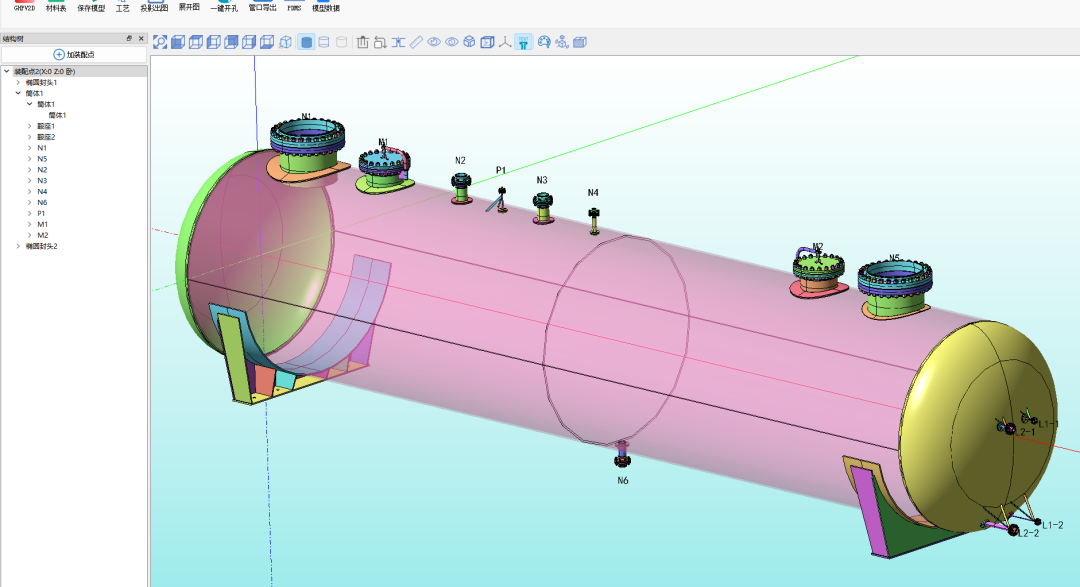Click 投影出图 projection drawing command
Screen dimensions: 1080x587
tap(154, 6)
